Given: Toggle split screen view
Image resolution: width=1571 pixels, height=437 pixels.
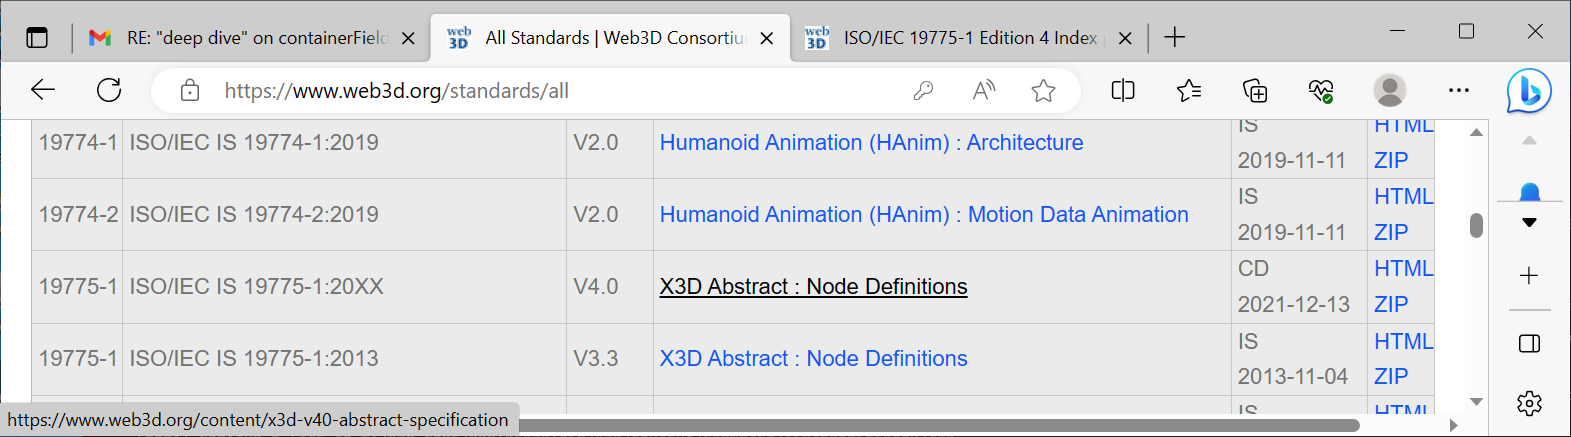Looking at the screenshot, I should (x=1123, y=91).
